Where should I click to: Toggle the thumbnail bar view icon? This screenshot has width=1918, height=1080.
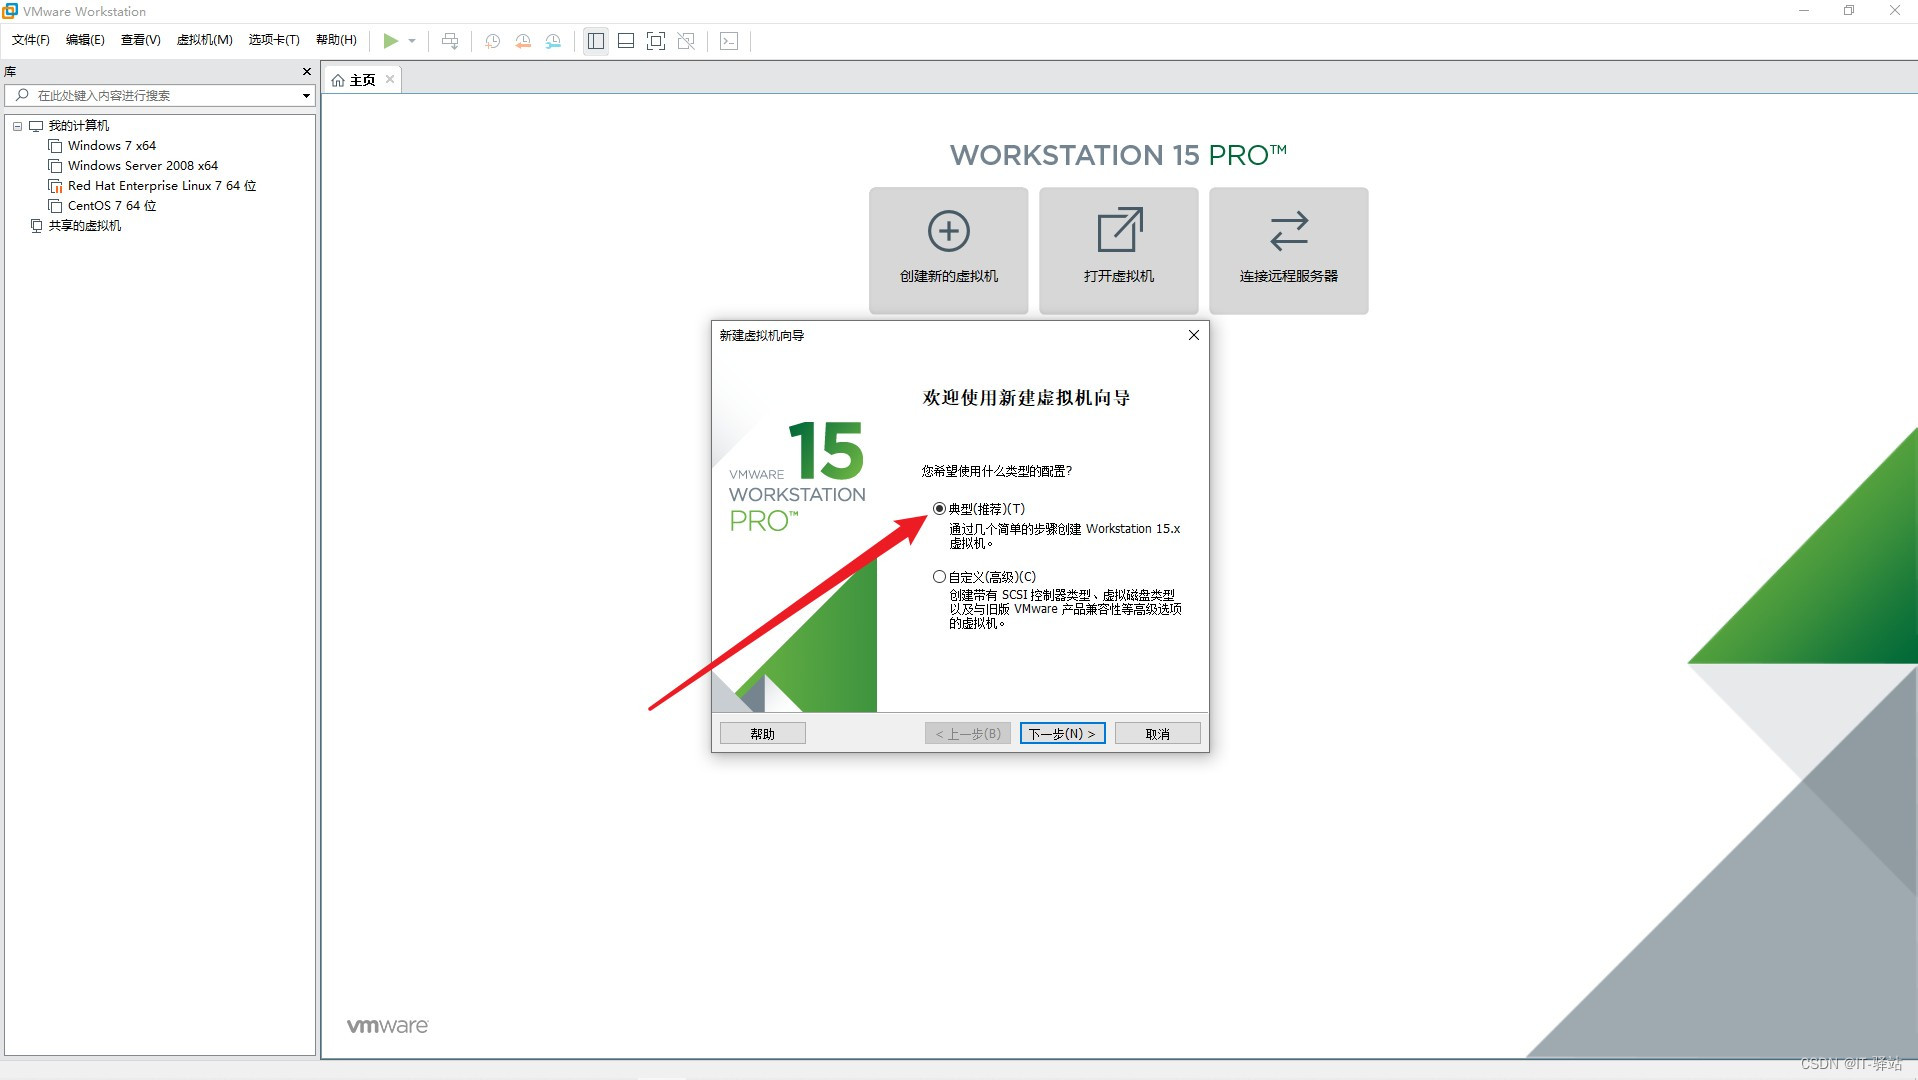tap(626, 41)
